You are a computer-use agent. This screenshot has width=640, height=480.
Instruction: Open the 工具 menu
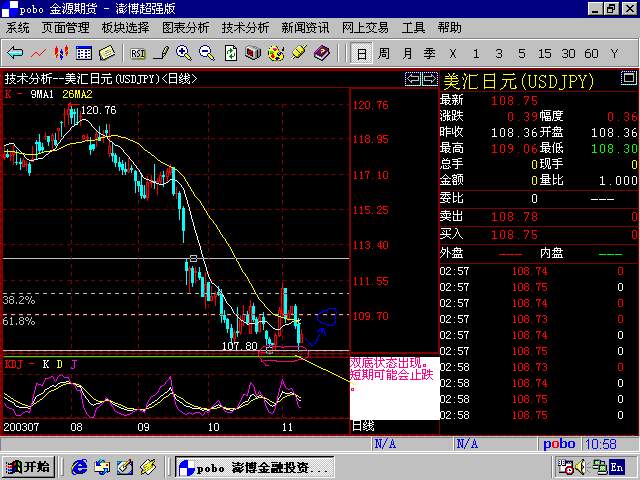[413, 28]
